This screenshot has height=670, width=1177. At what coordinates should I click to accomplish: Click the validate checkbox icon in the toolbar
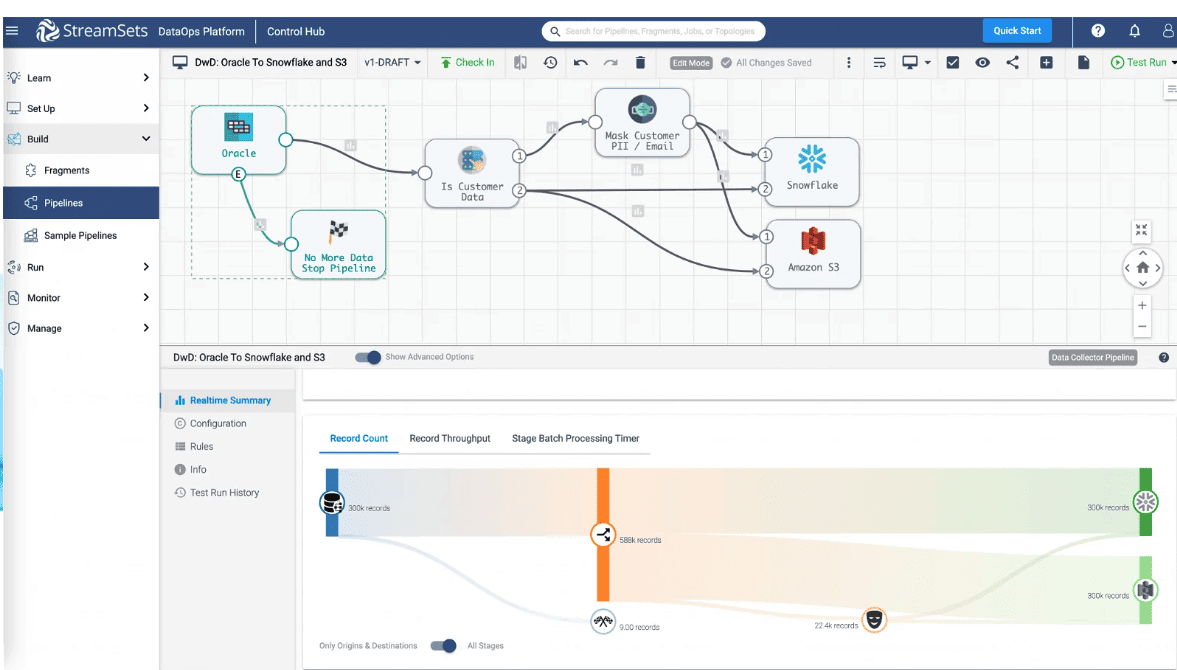(x=952, y=62)
